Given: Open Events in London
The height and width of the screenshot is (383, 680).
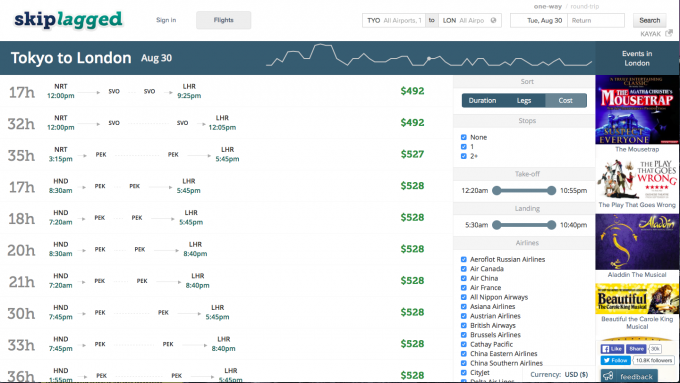Looking at the screenshot, I should click(x=637, y=58).
